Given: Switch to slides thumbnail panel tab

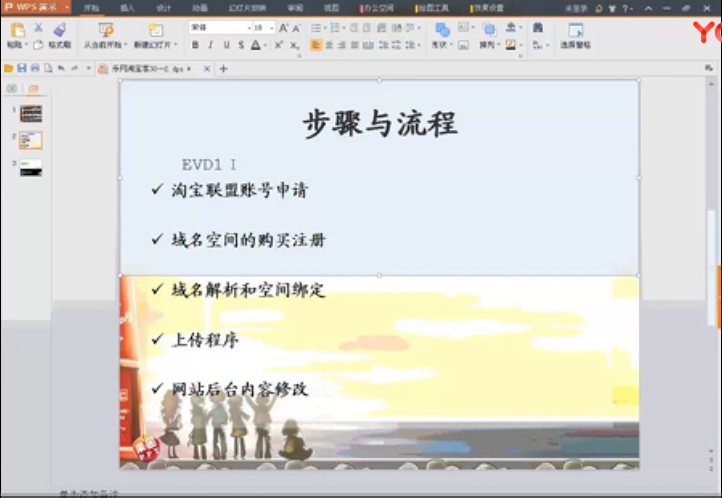Looking at the screenshot, I should 33,88.
